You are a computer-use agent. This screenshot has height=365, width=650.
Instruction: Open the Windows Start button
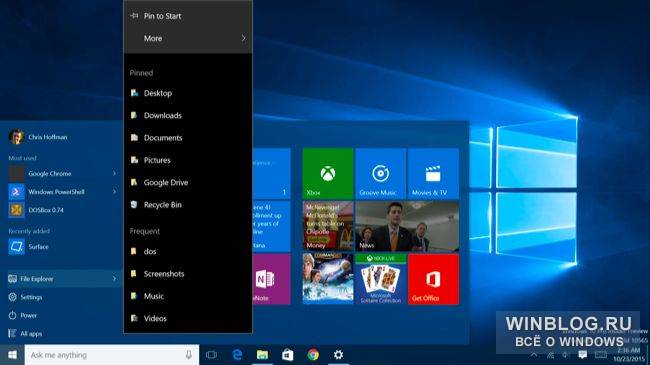pos(12,355)
